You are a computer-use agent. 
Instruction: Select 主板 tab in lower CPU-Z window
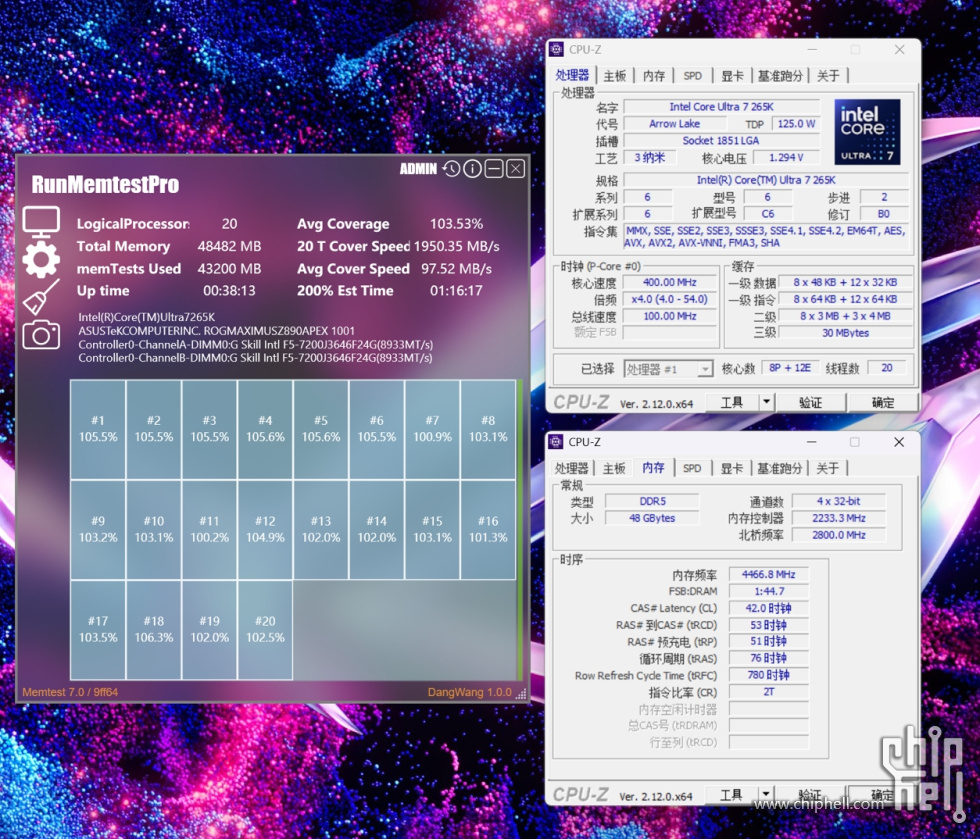tap(614, 468)
